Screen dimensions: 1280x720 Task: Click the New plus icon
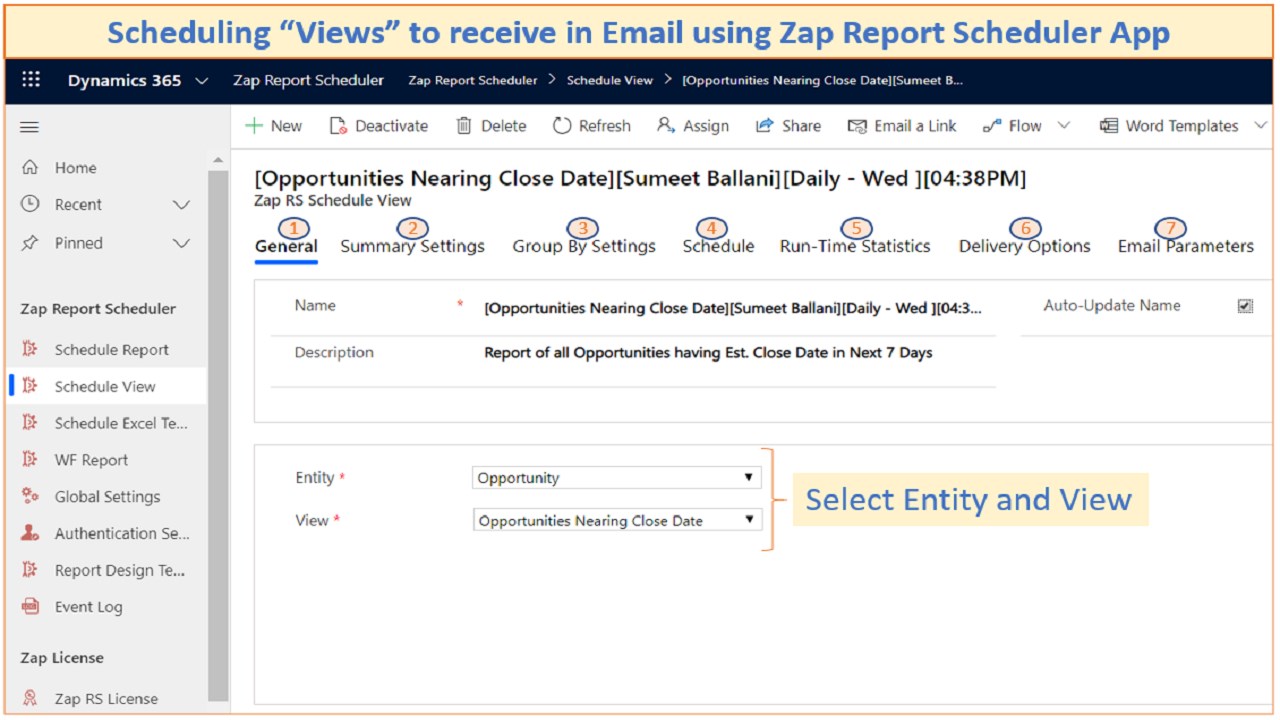pyautogui.click(x=254, y=125)
